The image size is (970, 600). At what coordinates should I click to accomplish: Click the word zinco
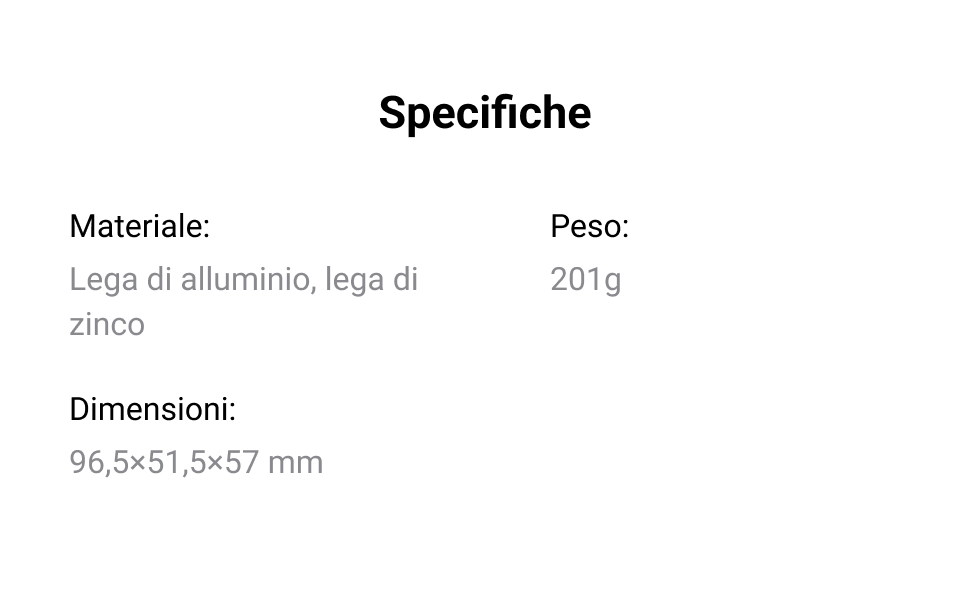click(x=107, y=325)
